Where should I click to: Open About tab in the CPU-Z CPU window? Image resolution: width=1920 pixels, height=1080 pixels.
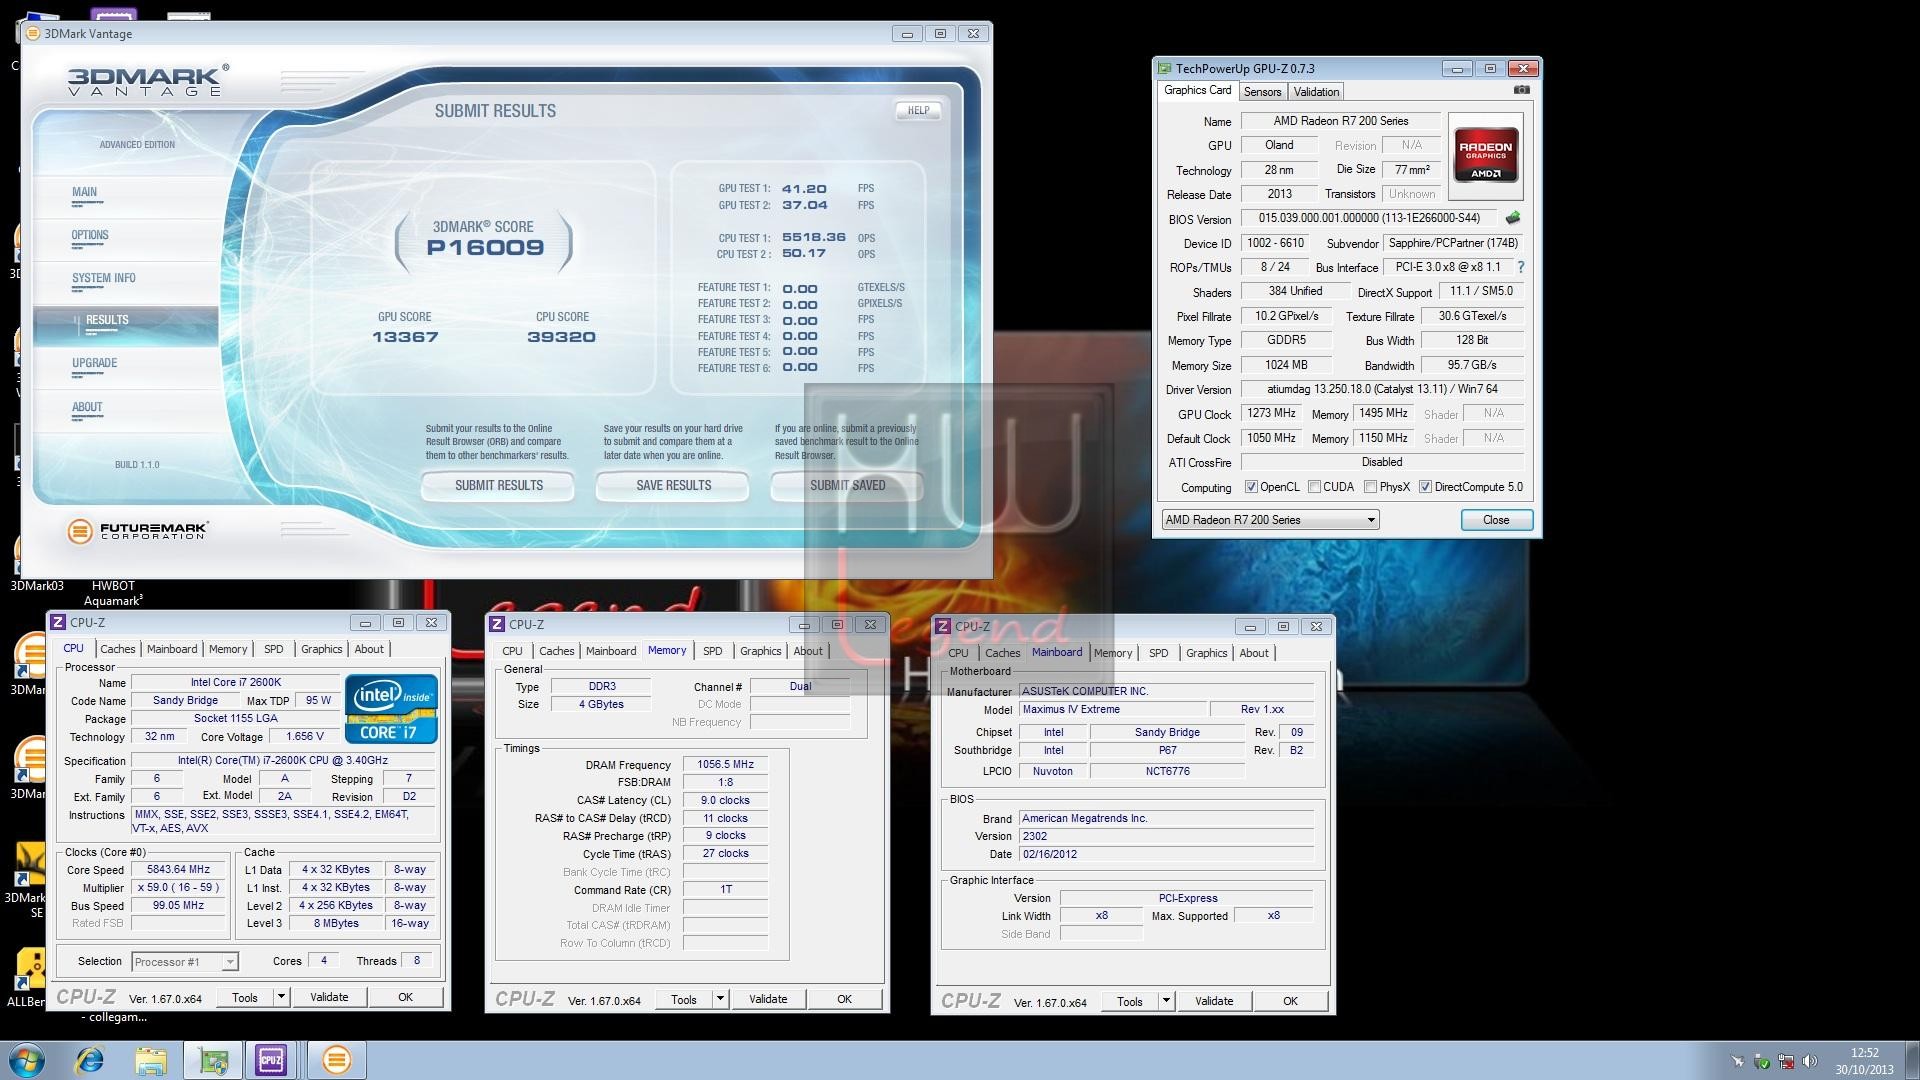pyautogui.click(x=369, y=649)
